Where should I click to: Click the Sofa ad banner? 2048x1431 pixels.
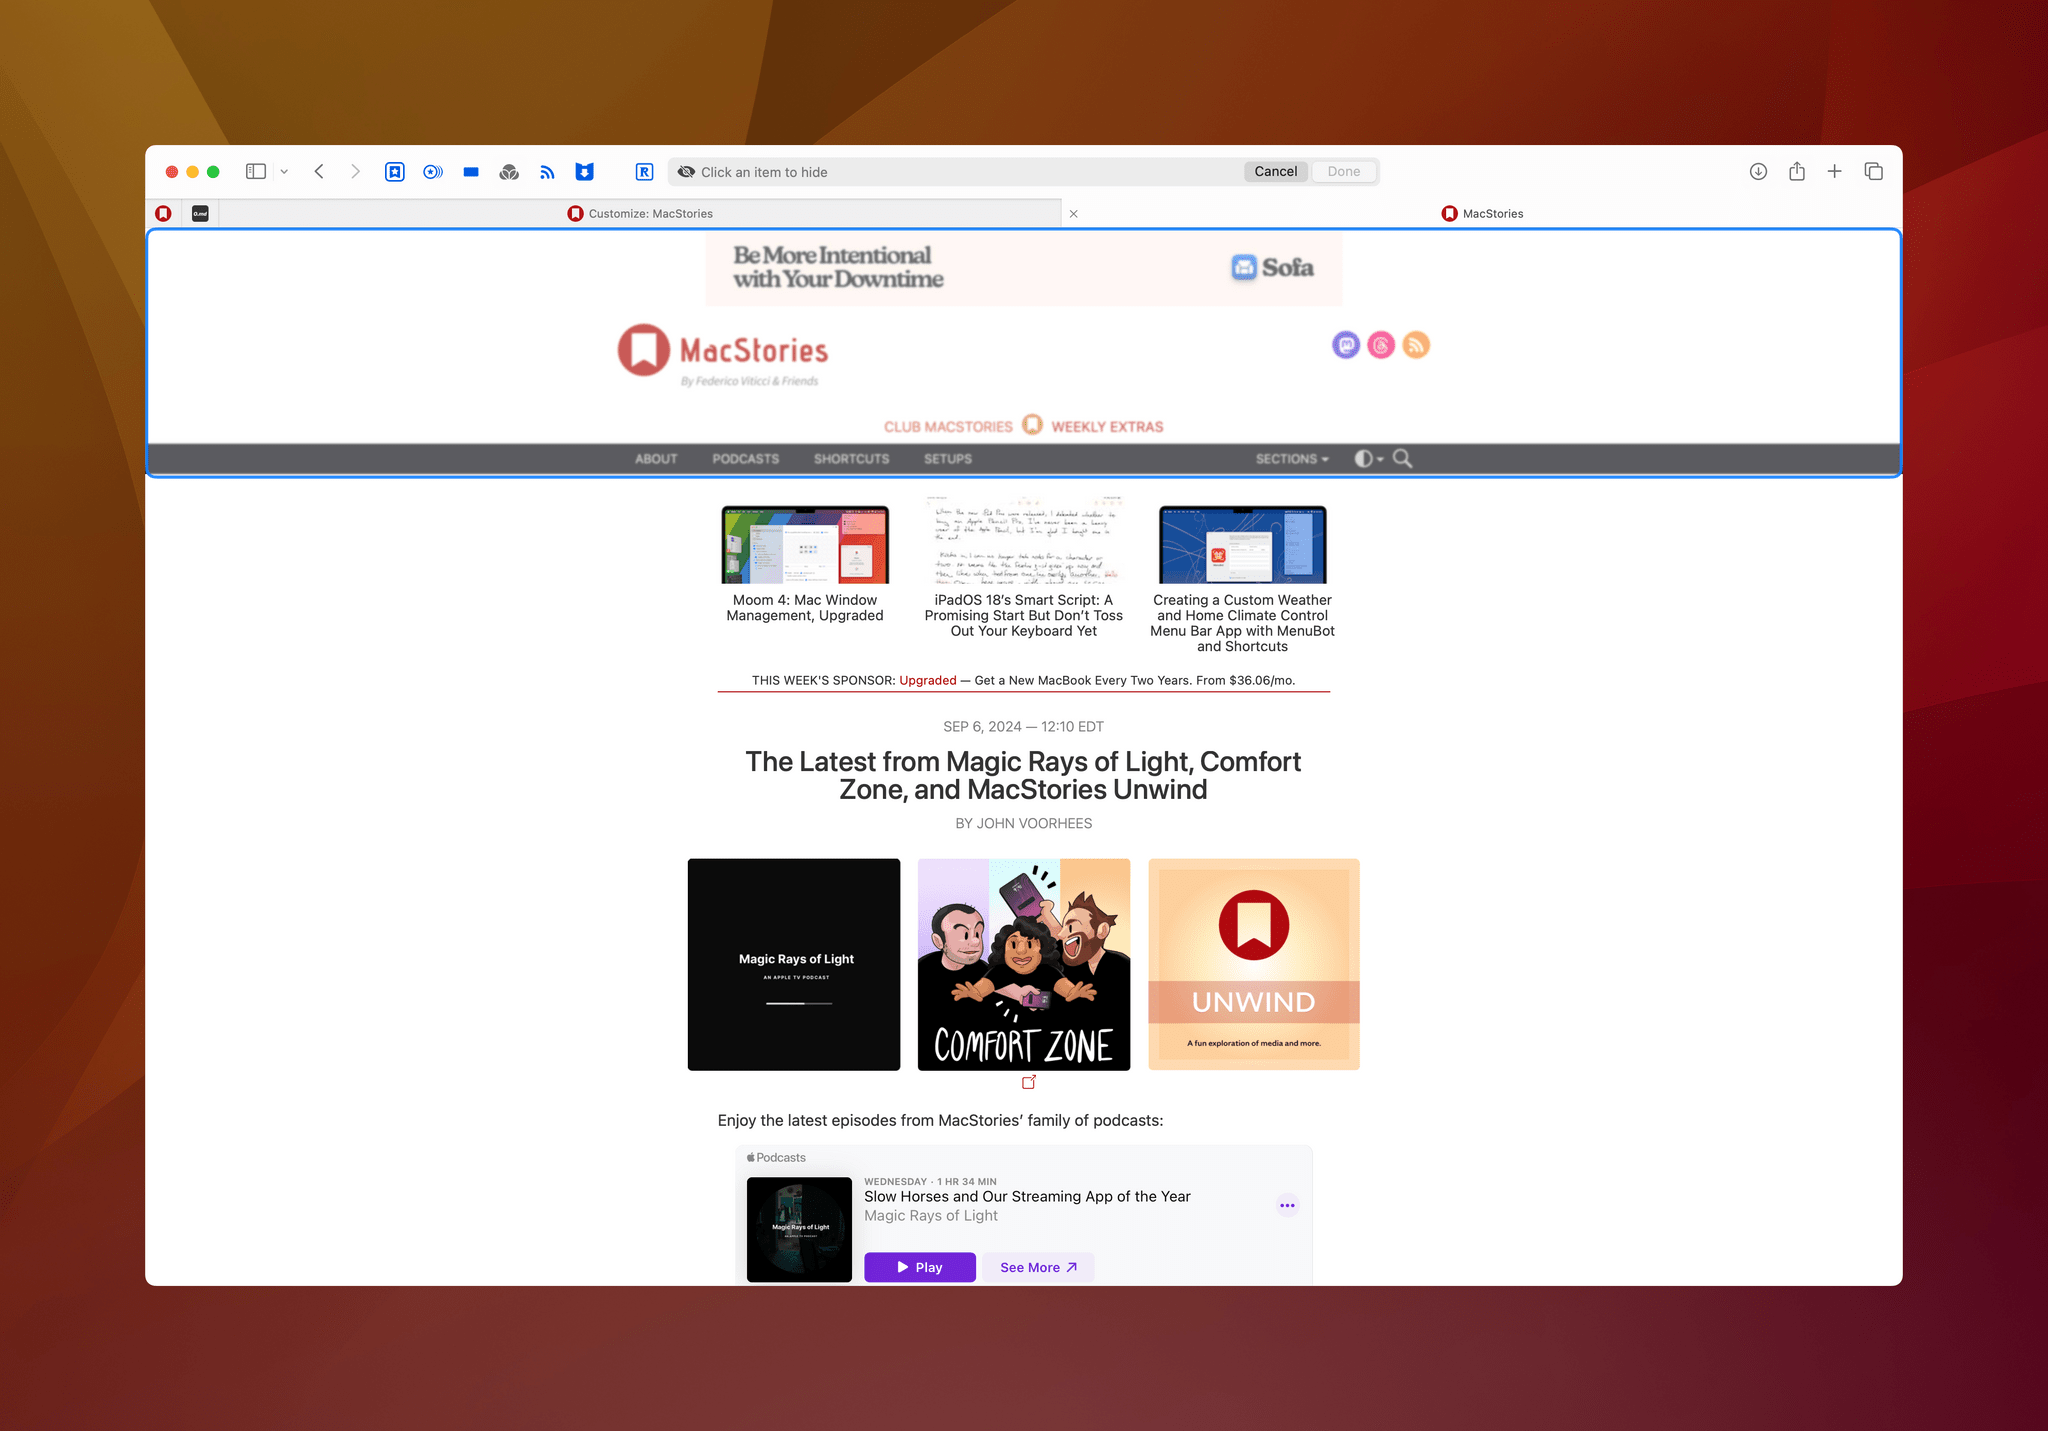pyautogui.click(x=1023, y=268)
